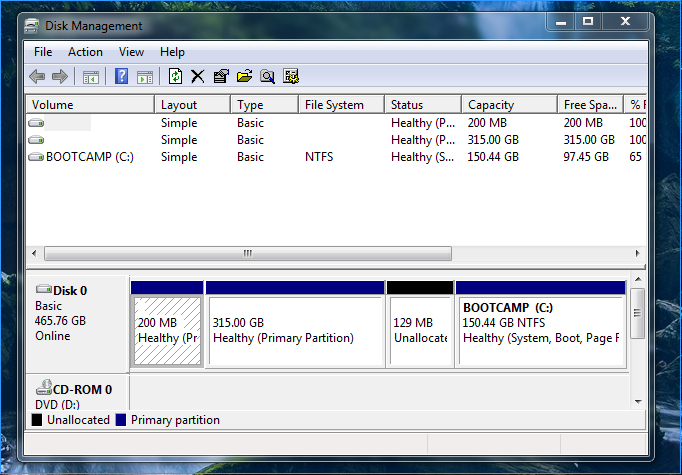Open Help via the question-mark icon
This screenshot has height=475, width=682.
pyautogui.click(x=121, y=76)
